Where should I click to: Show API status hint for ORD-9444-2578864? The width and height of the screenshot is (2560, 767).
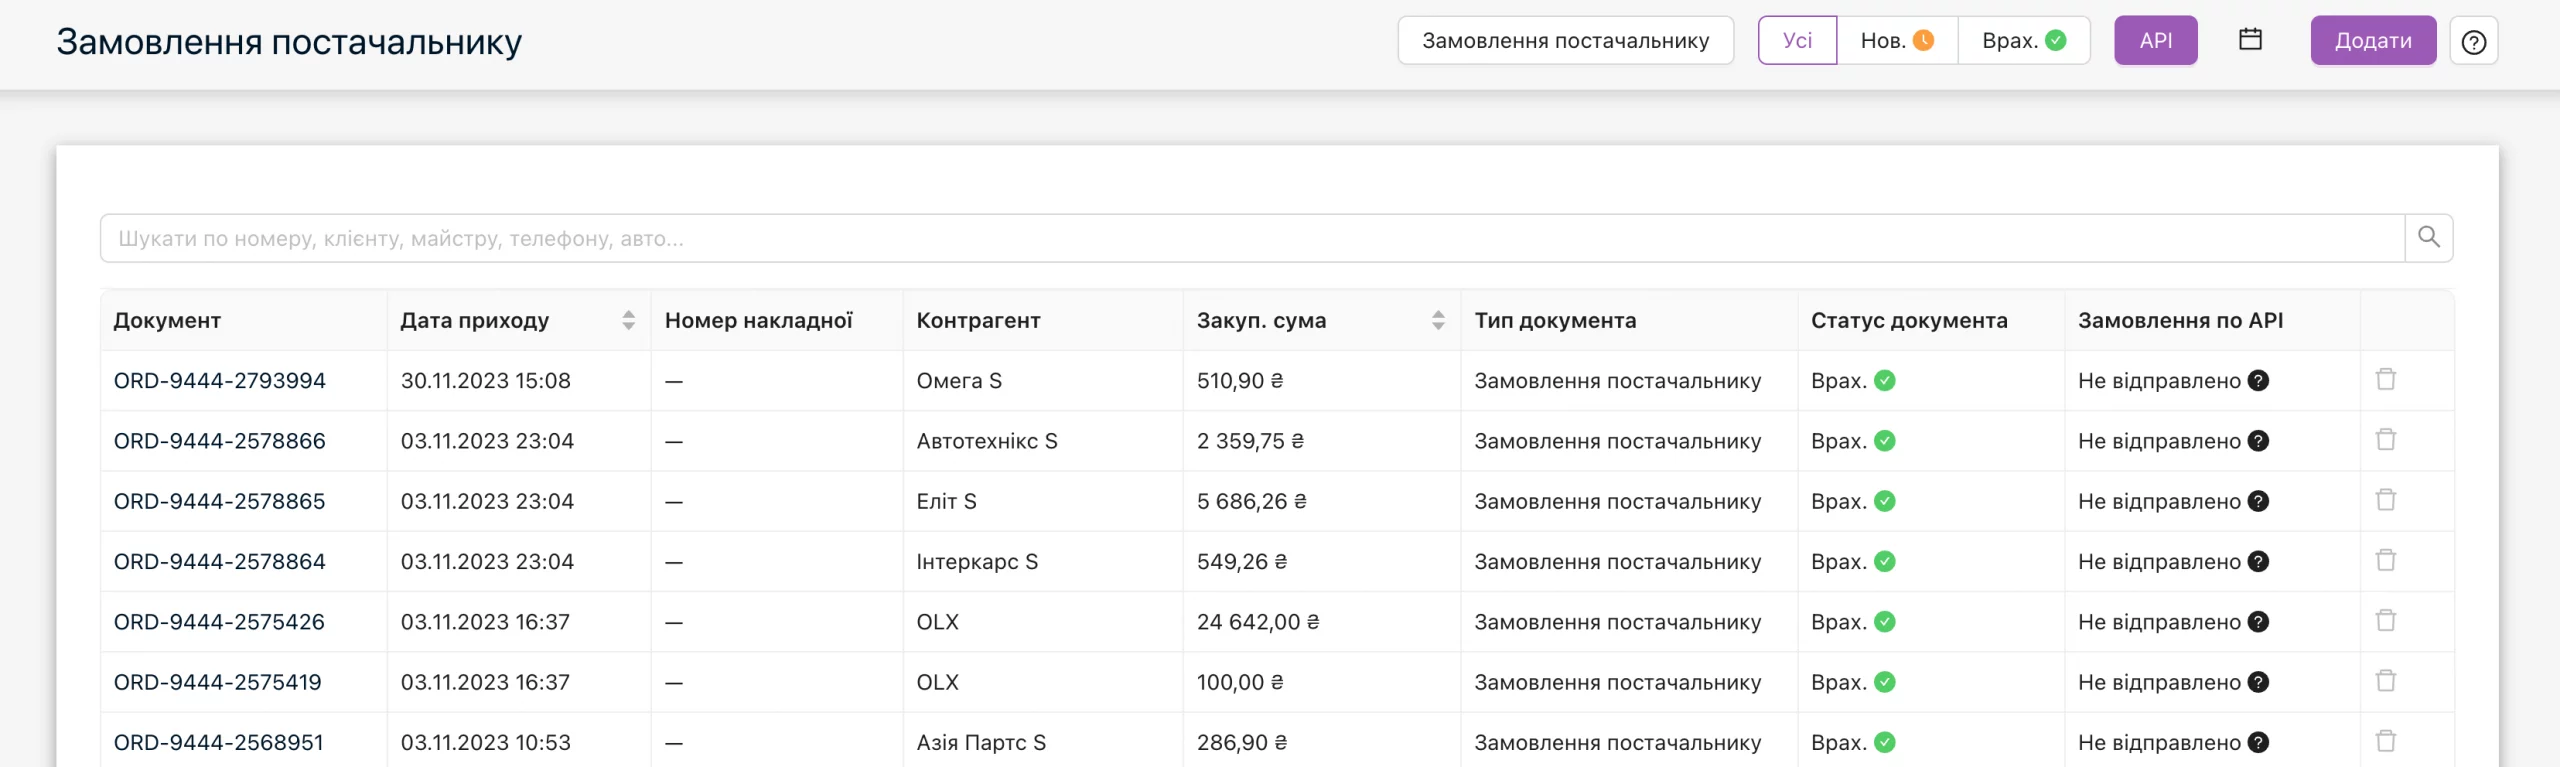pyautogui.click(x=2258, y=562)
